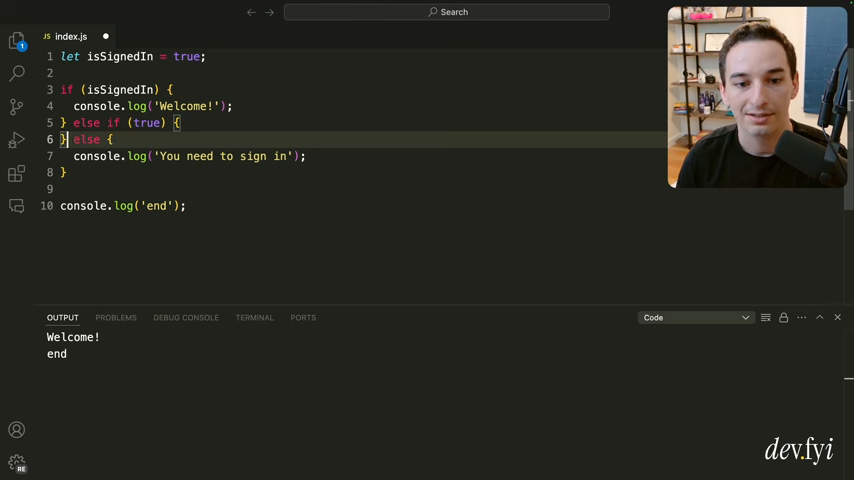Screen dimensions: 854x480
Task: Switch to the OUTPUT tab
Action: (x=63, y=318)
